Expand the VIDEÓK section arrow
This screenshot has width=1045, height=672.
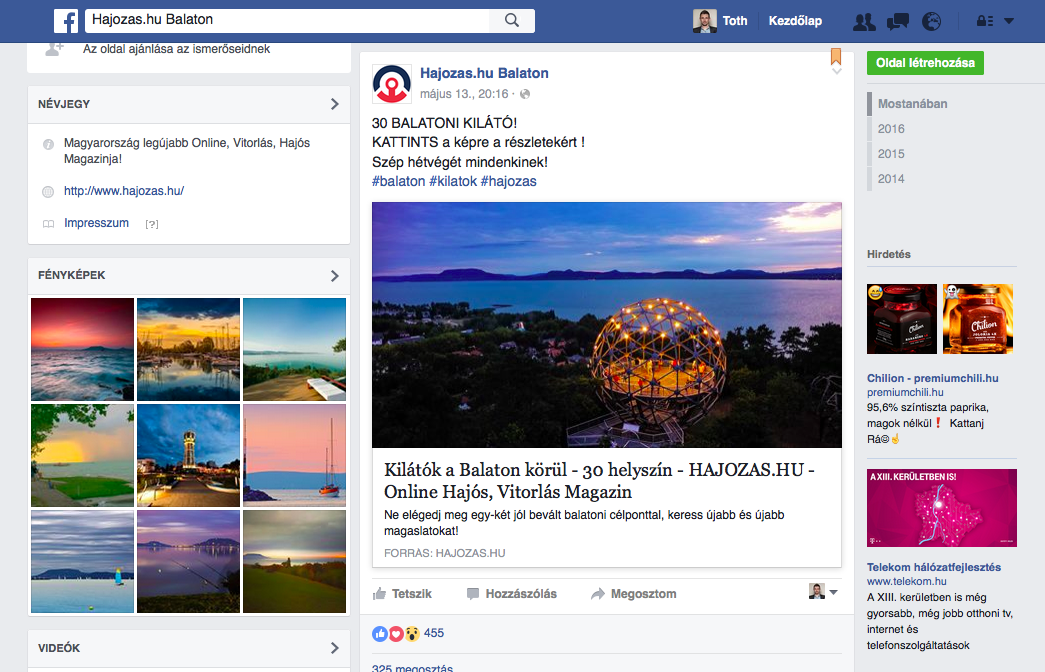[x=335, y=648]
